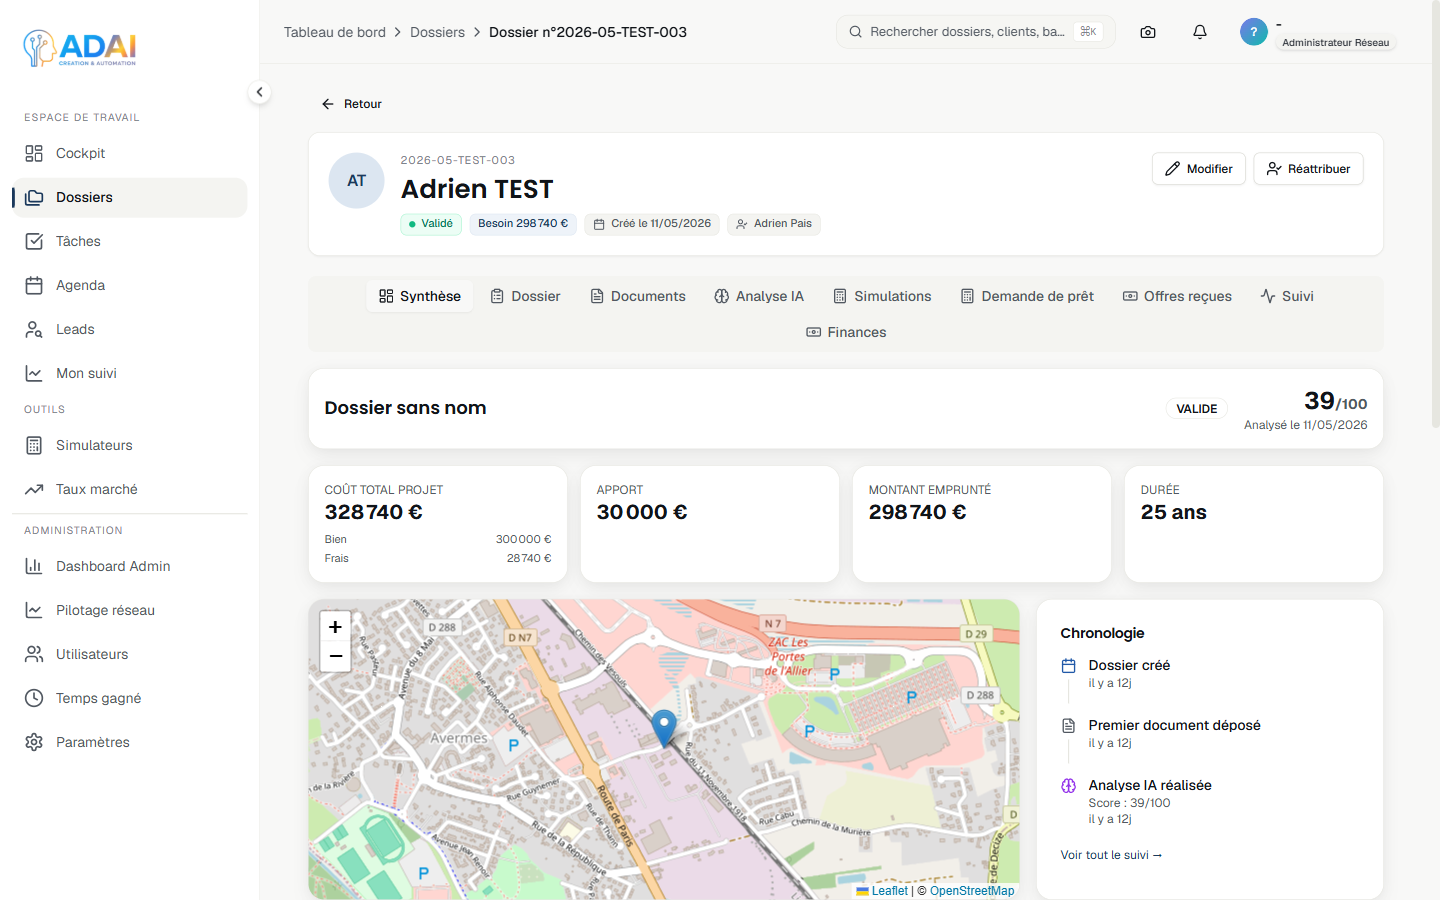Focus the search dossiers input field
This screenshot has height=900, width=1440.
click(x=975, y=32)
